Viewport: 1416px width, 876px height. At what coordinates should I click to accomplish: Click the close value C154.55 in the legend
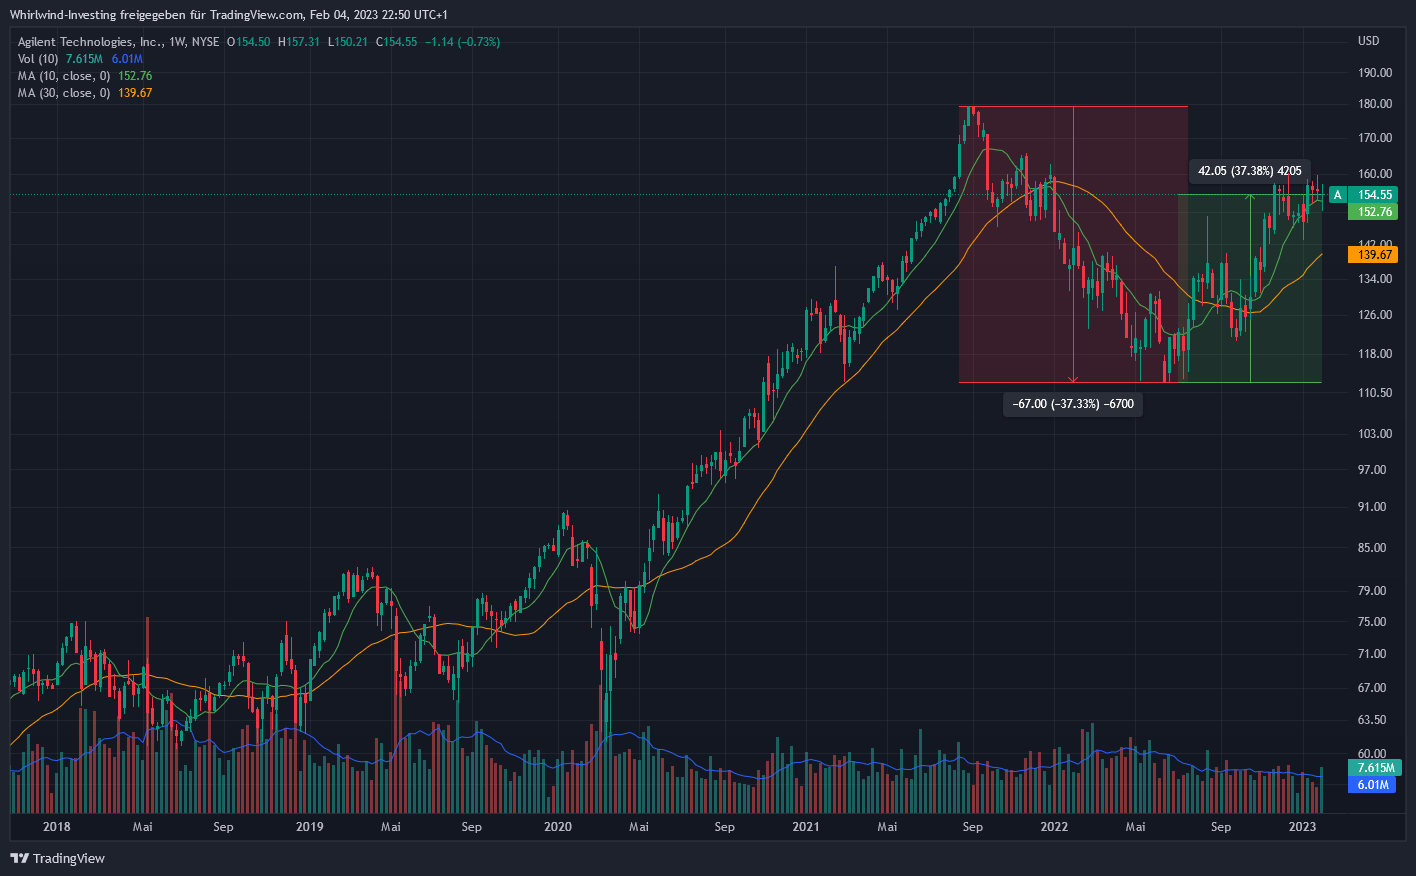pyautogui.click(x=397, y=42)
